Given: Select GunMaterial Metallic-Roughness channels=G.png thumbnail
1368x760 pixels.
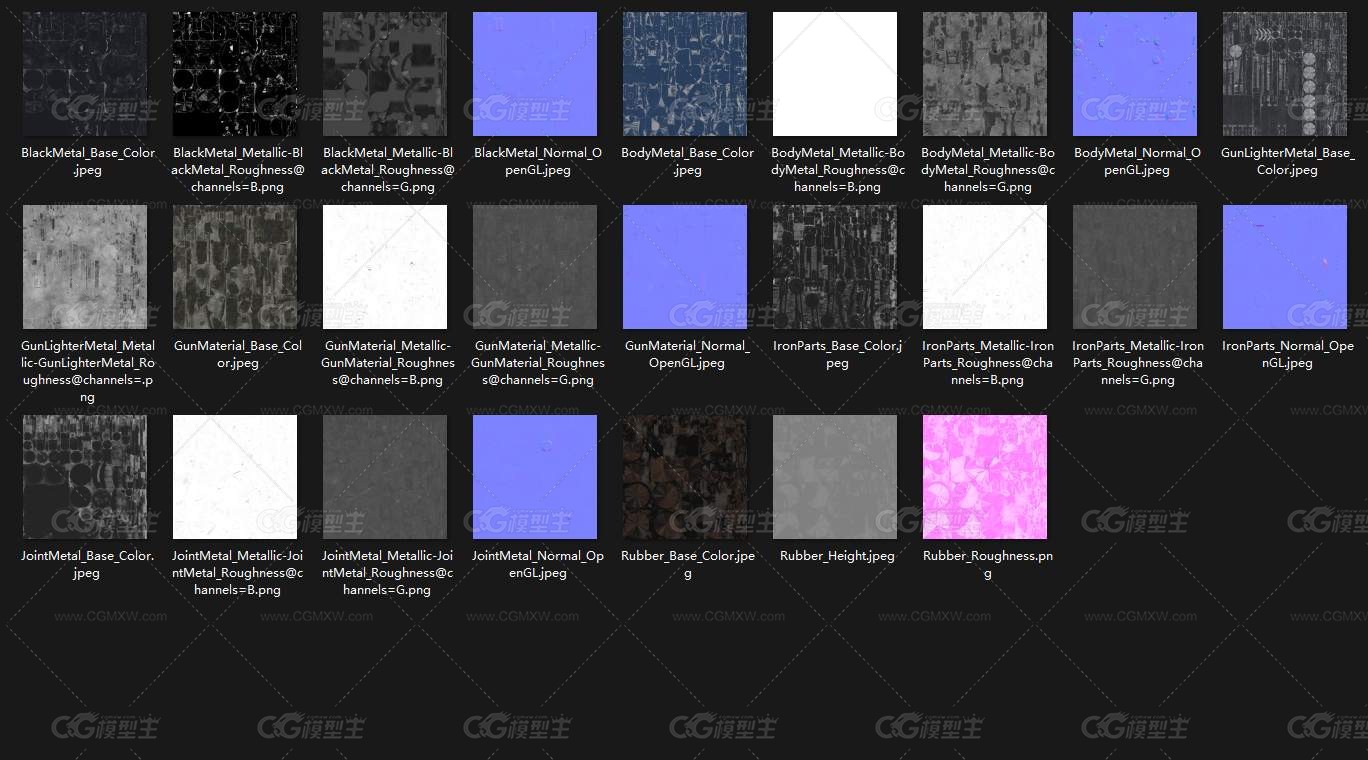Looking at the screenshot, I should click(535, 267).
